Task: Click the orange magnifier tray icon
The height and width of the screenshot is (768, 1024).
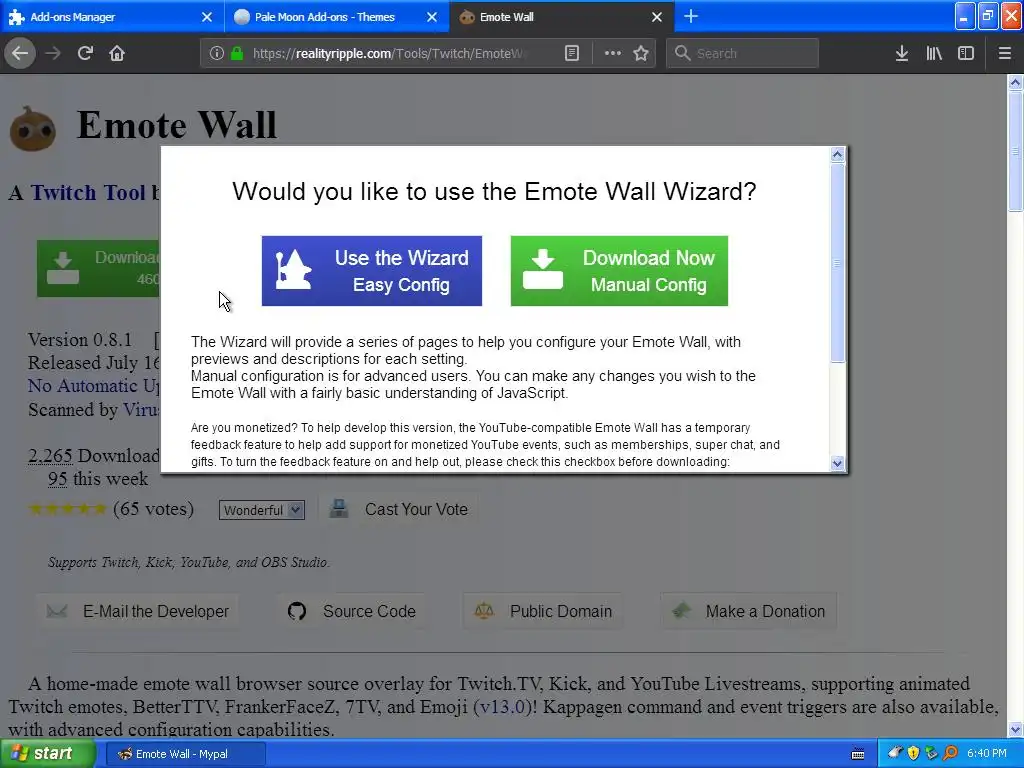Action: 950,753
